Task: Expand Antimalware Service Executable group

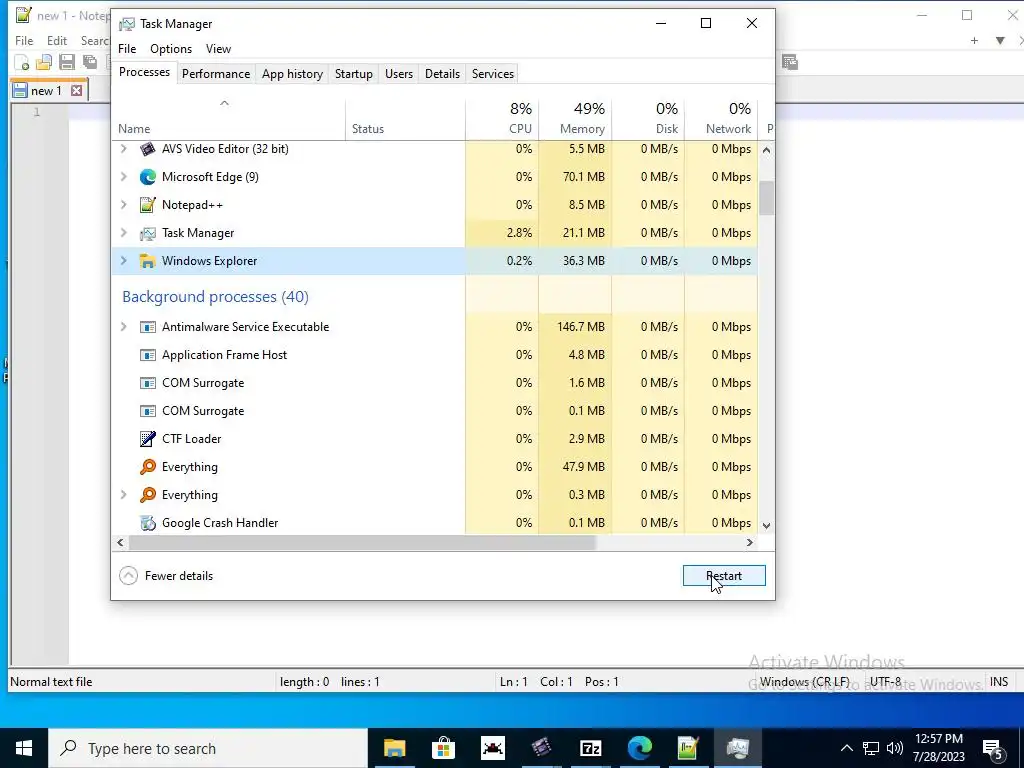Action: pyautogui.click(x=123, y=327)
